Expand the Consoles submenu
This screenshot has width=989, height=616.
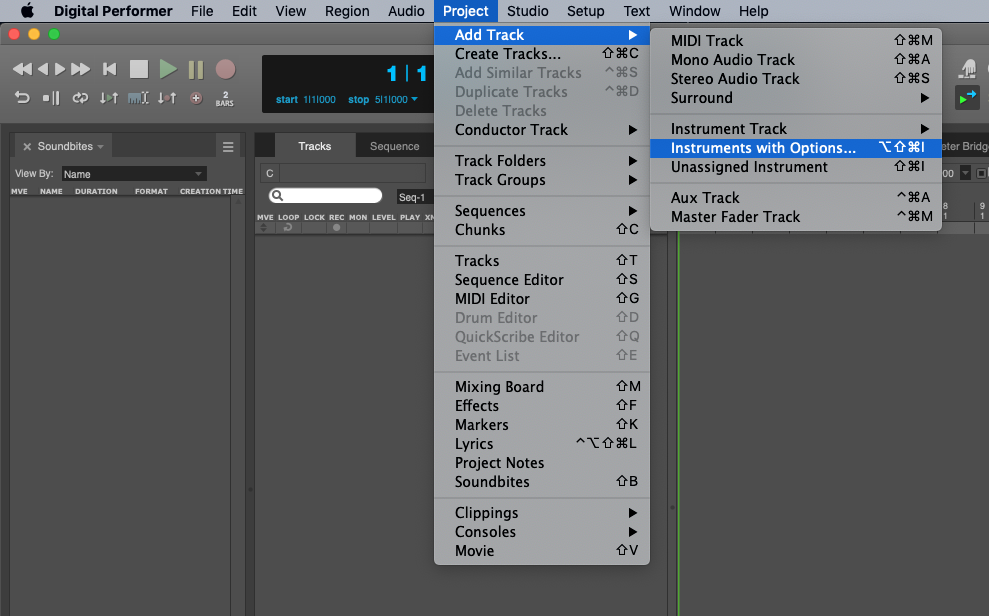tap(542, 532)
